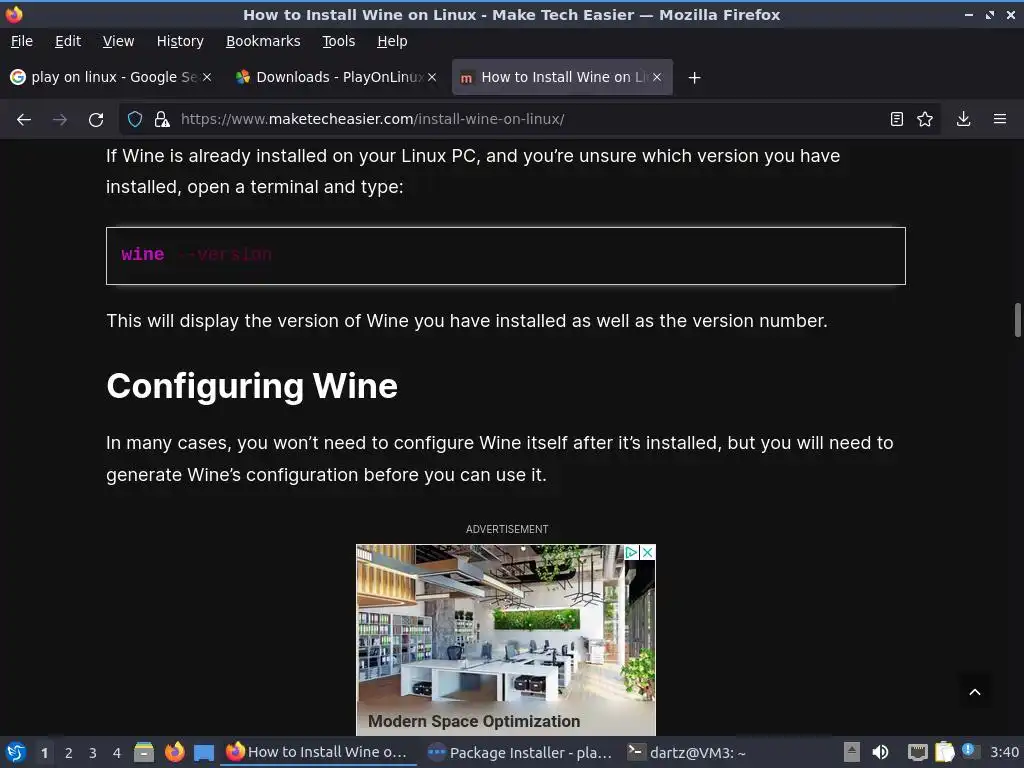The image size is (1024, 768).
Task: Open the volume control in system tray
Action: point(880,752)
